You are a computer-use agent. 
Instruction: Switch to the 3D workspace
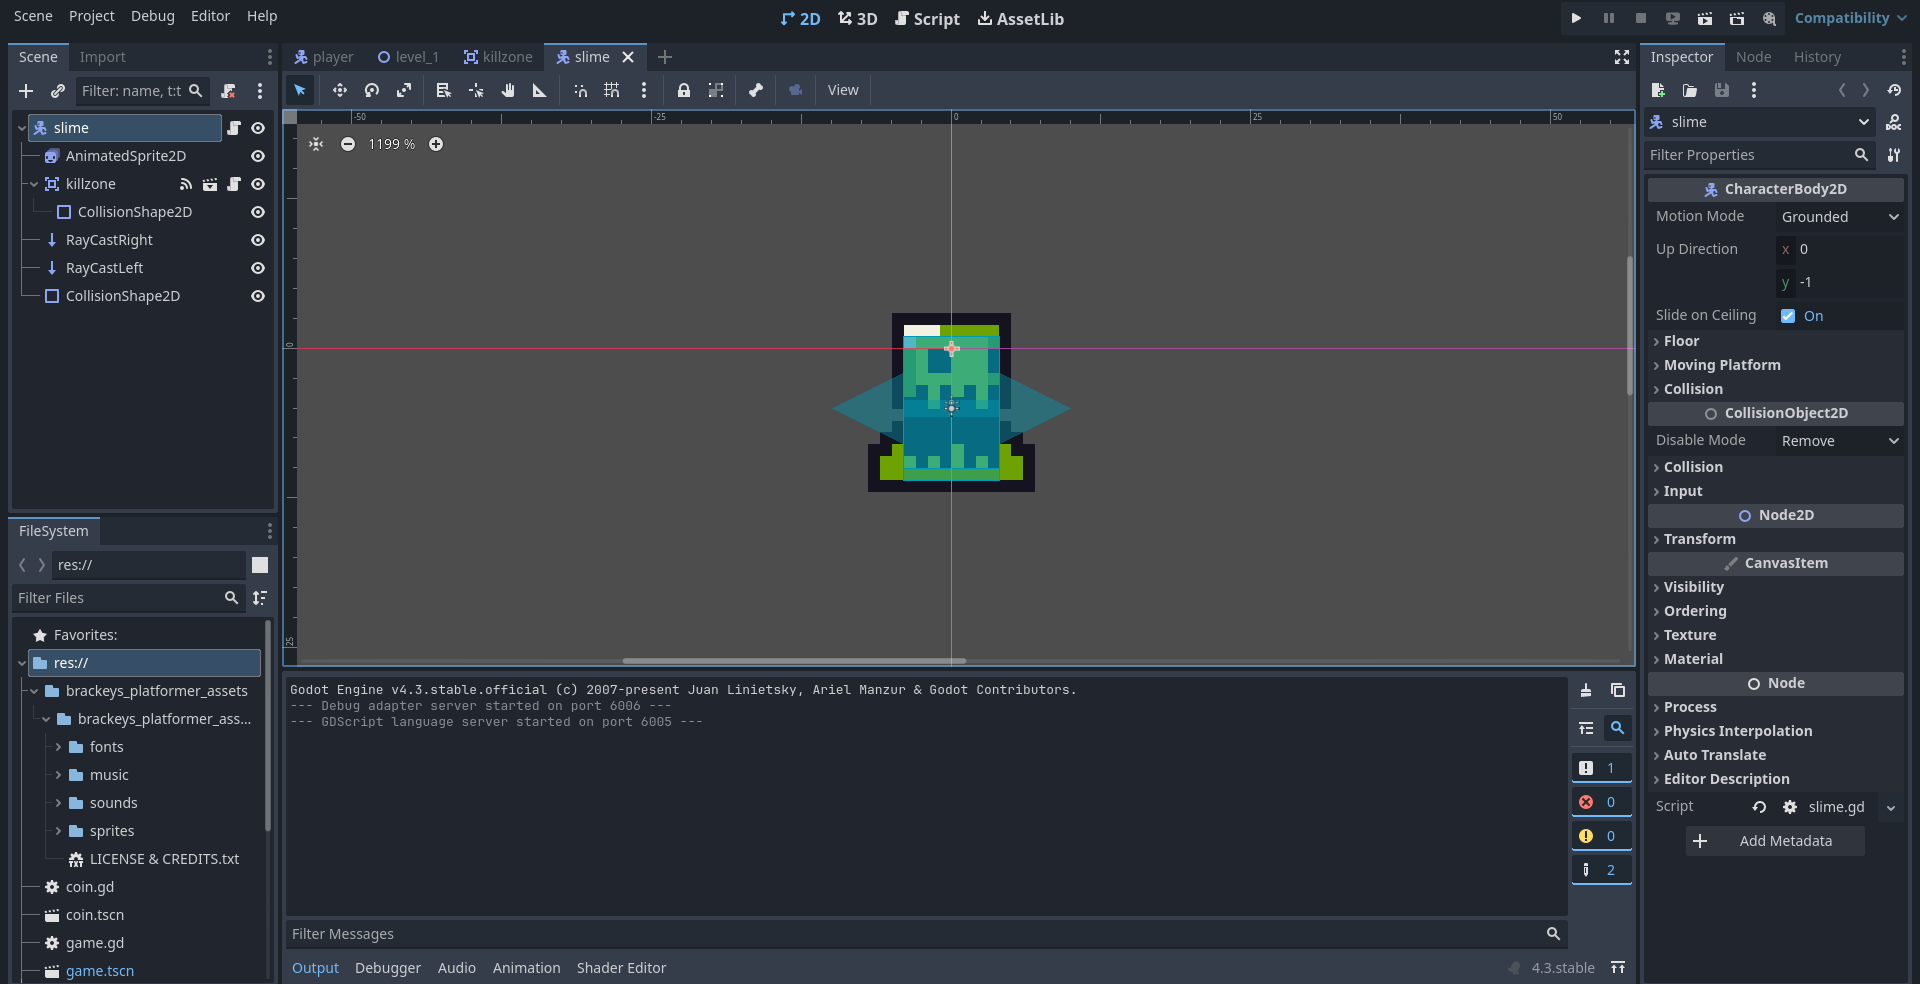click(857, 19)
